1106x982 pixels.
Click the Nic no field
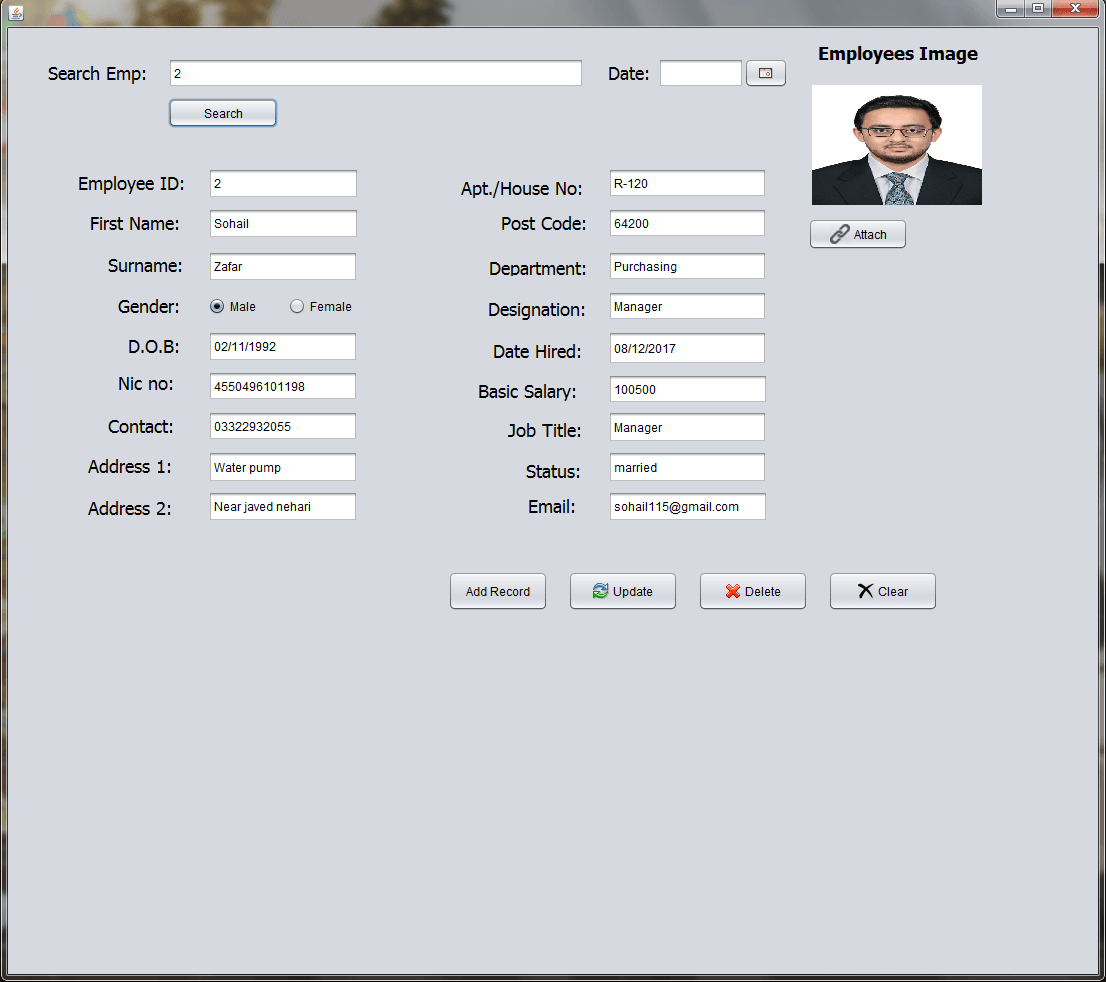pos(283,386)
